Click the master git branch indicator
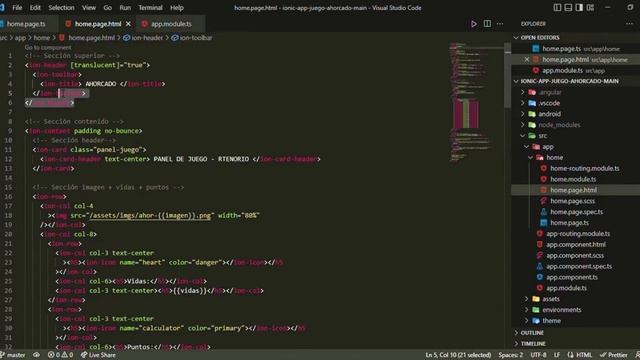640x360 pixels. point(13,355)
